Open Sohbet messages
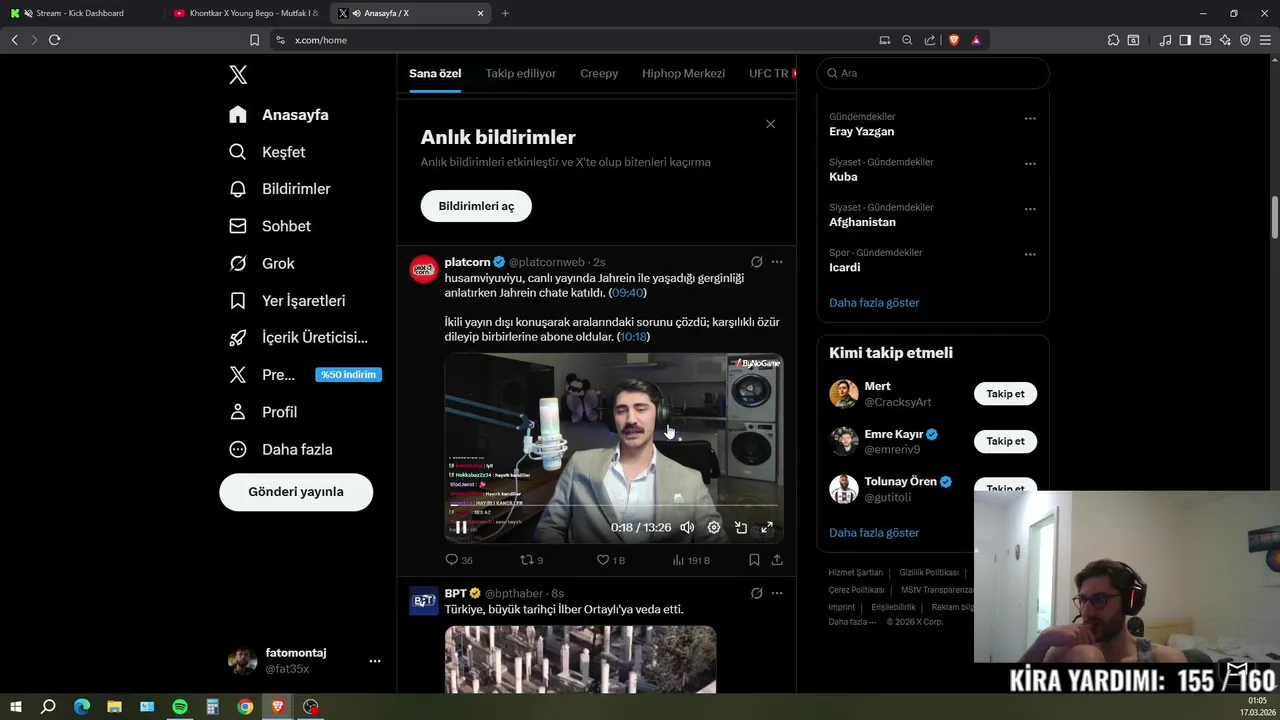Image resolution: width=1280 pixels, height=720 pixels. click(x=269, y=226)
